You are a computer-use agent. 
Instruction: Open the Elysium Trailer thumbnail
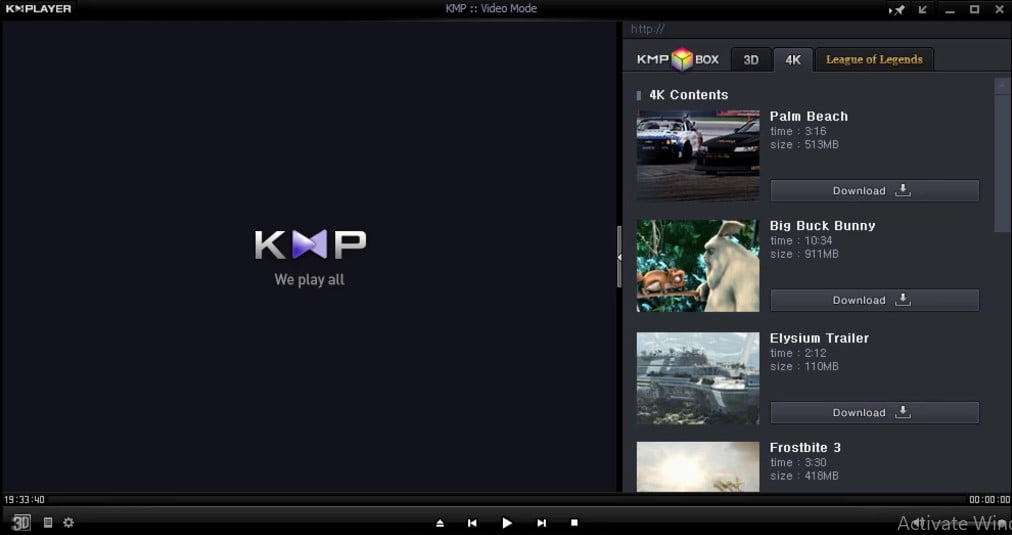coord(698,378)
